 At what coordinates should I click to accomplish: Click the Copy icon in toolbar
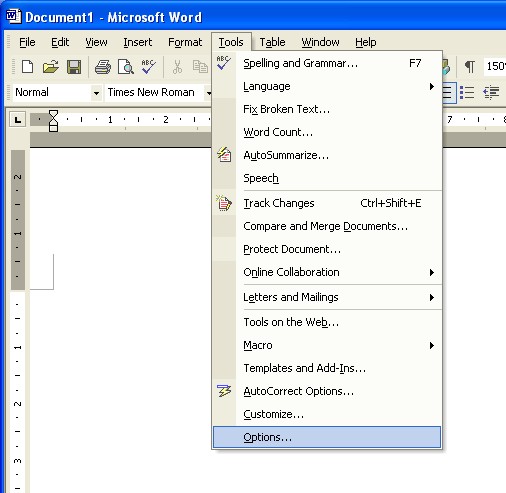pos(200,66)
